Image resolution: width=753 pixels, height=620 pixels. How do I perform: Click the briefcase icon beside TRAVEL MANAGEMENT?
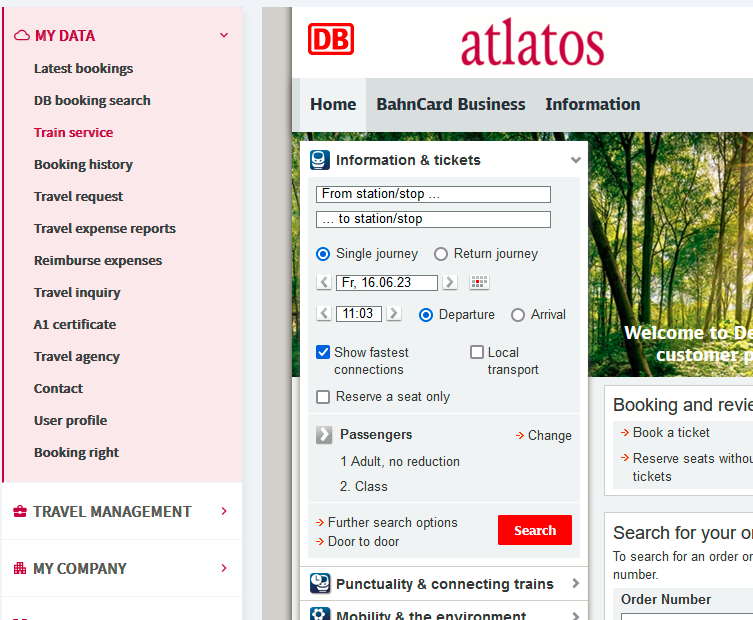pos(20,511)
